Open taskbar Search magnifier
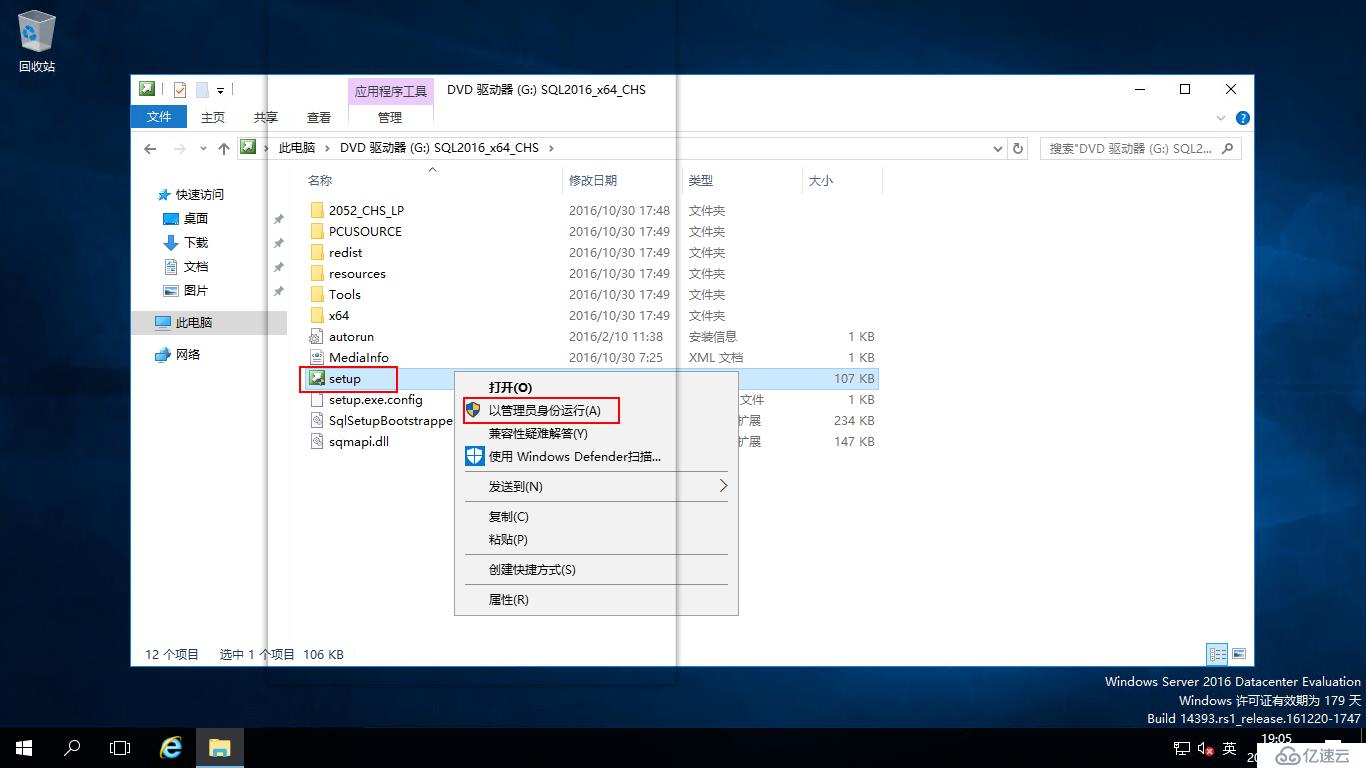1366x768 pixels. 72,748
